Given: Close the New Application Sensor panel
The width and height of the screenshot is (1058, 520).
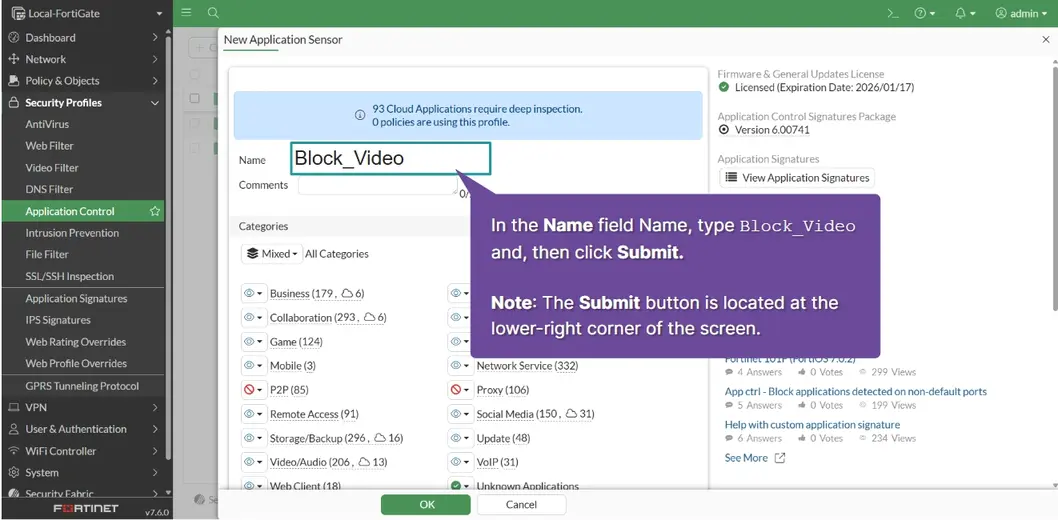Looking at the screenshot, I should [1046, 40].
